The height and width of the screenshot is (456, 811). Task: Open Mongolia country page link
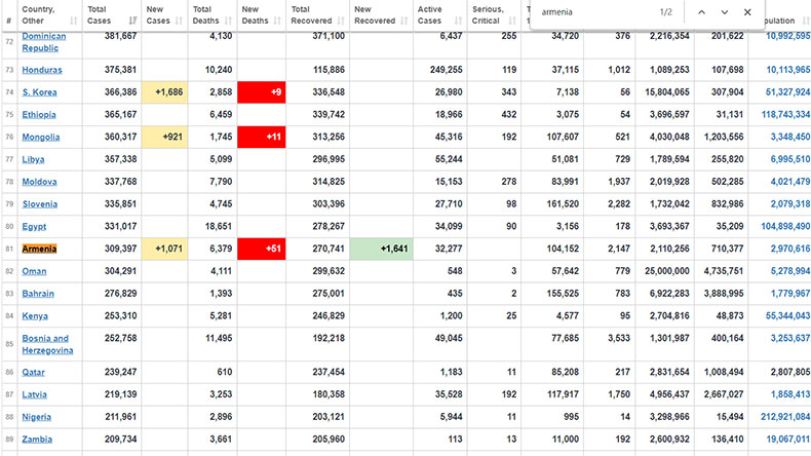(x=41, y=137)
